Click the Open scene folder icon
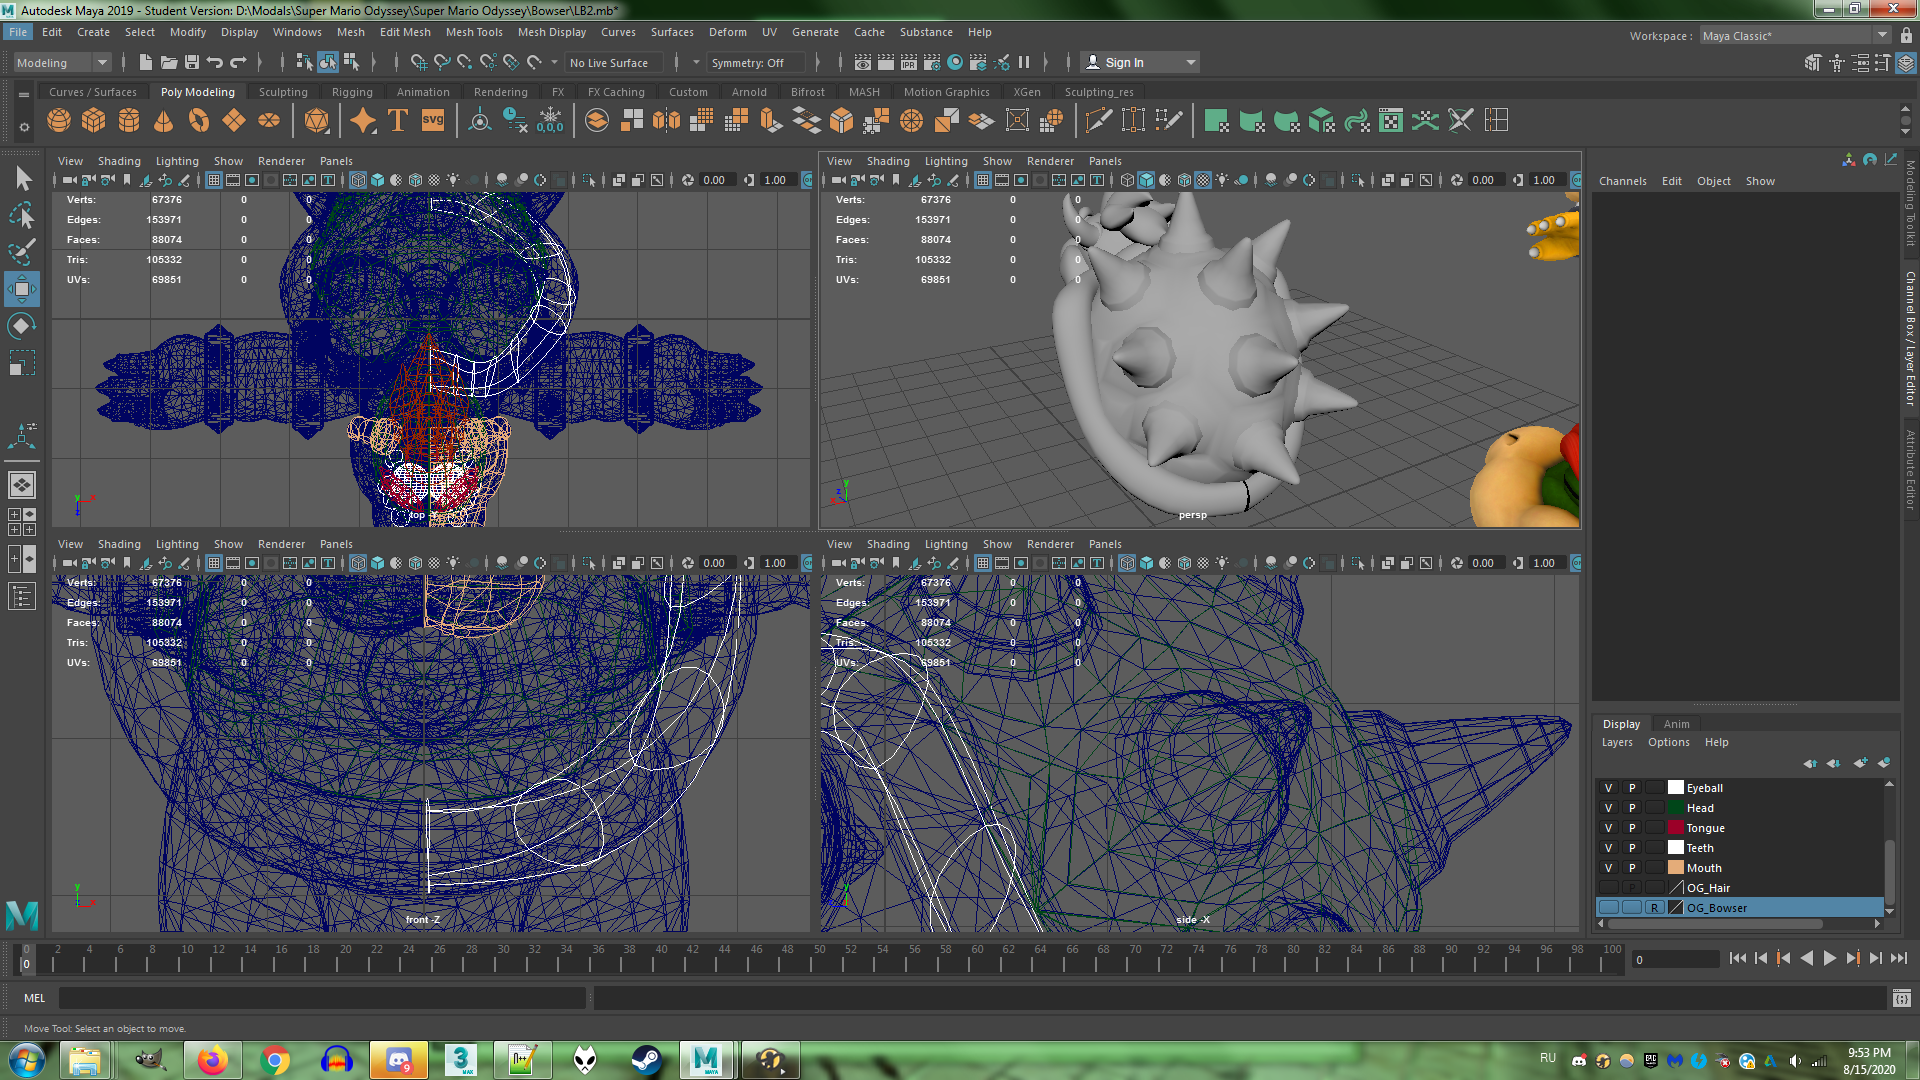The height and width of the screenshot is (1080, 1920). (169, 62)
